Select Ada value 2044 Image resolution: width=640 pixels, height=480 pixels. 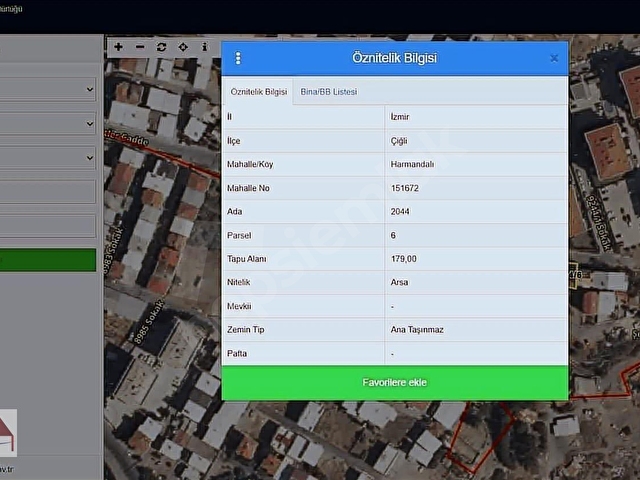tap(476, 212)
